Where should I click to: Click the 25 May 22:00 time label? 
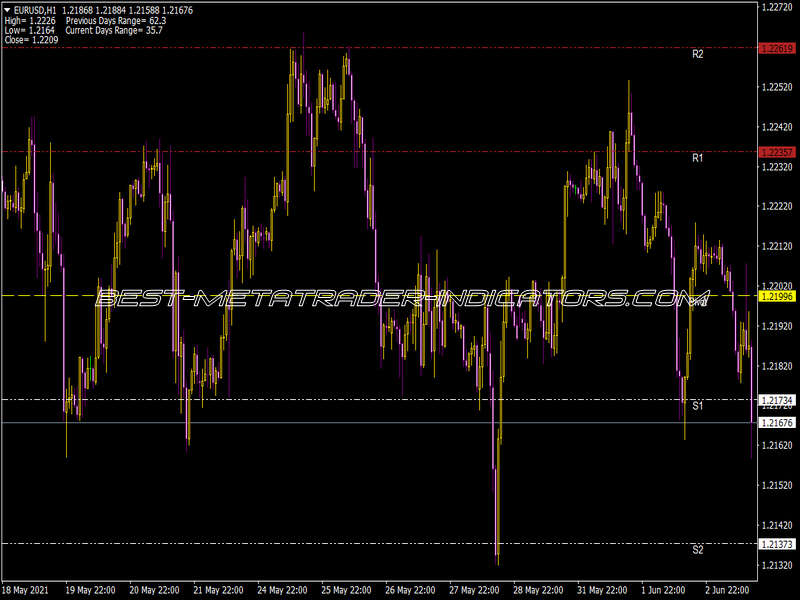[x=346, y=590]
